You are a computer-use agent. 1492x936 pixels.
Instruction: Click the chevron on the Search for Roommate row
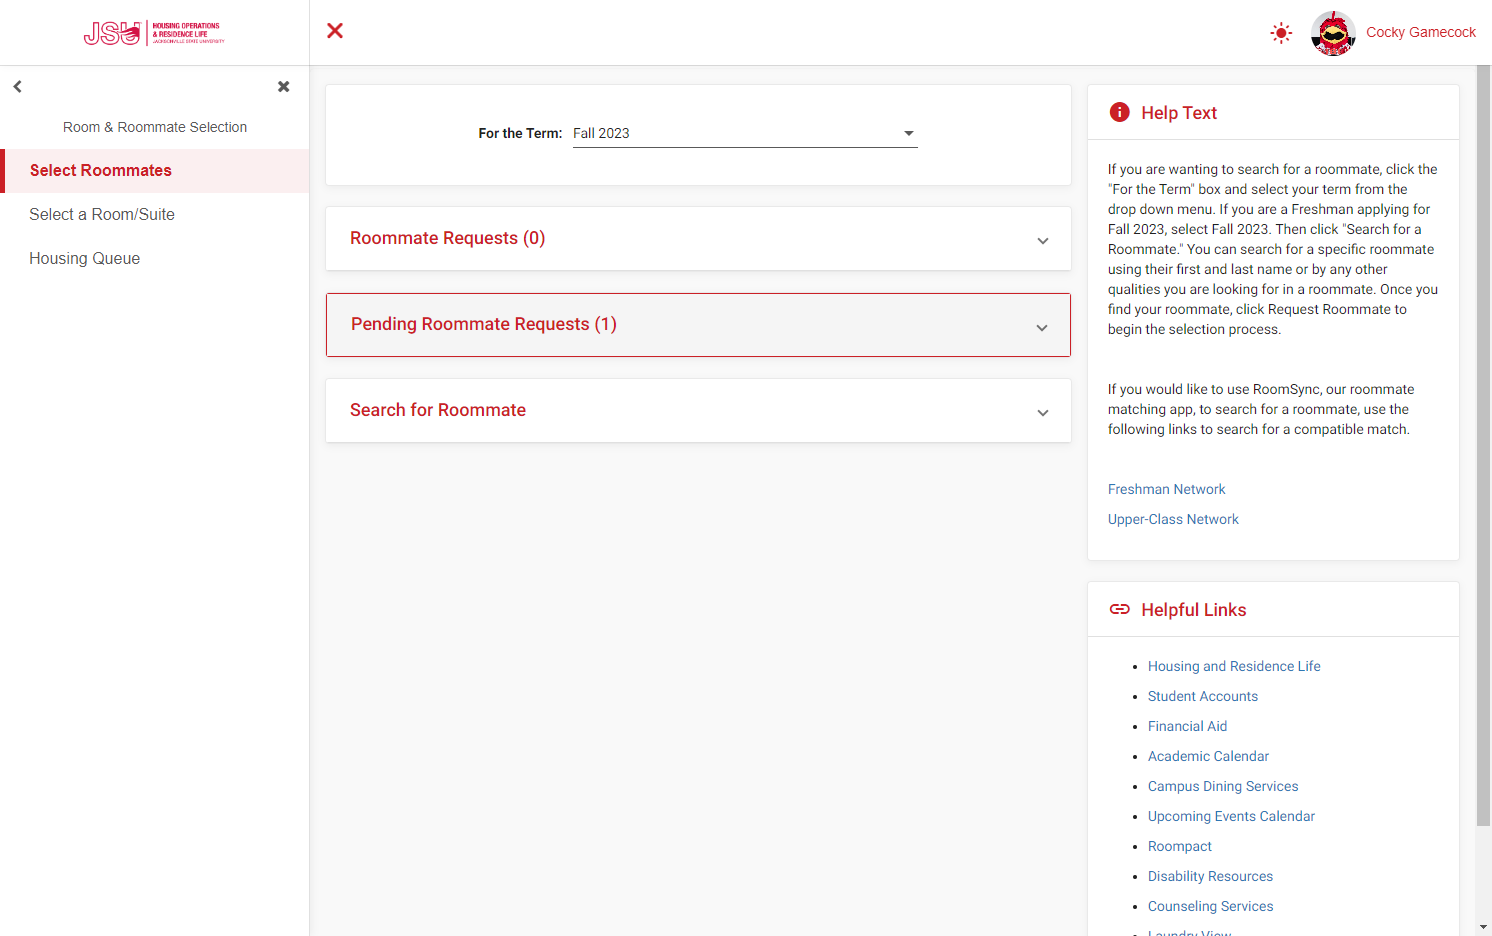click(1043, 413)
